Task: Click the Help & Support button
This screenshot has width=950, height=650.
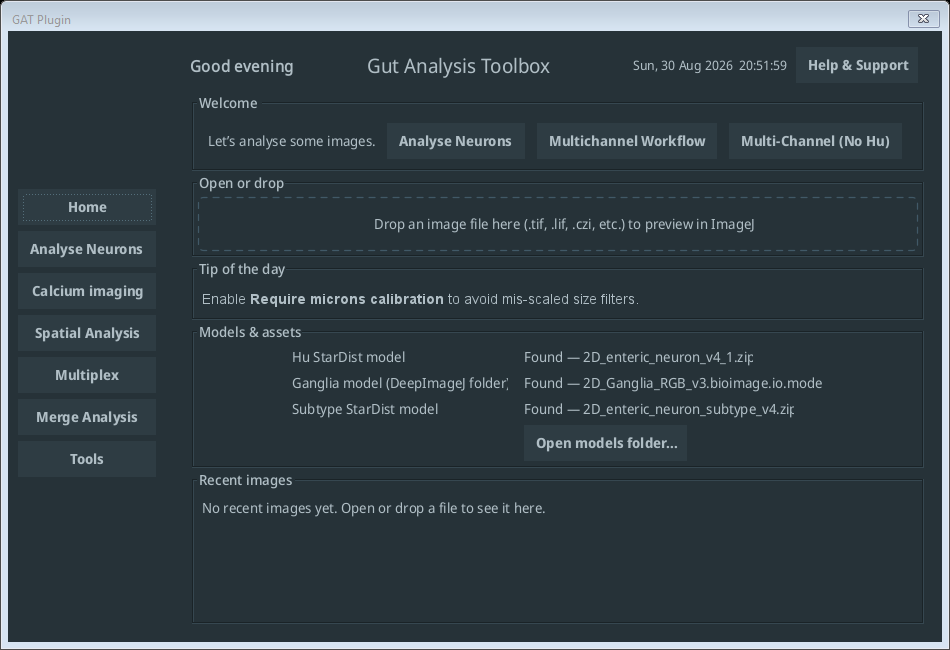Action: click(857, 65)
